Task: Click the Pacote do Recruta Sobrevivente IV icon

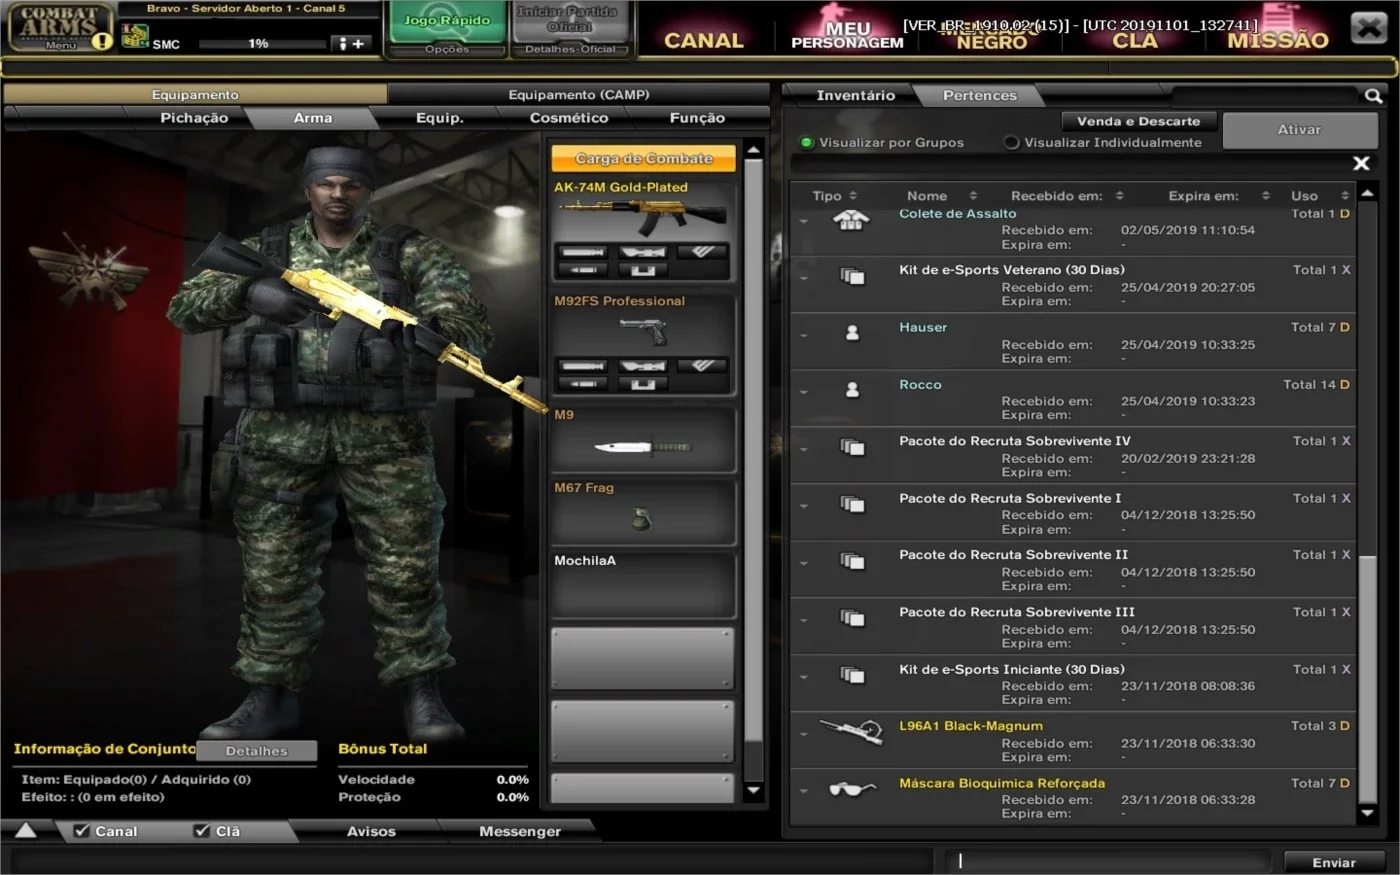Action: click(852, 447)
